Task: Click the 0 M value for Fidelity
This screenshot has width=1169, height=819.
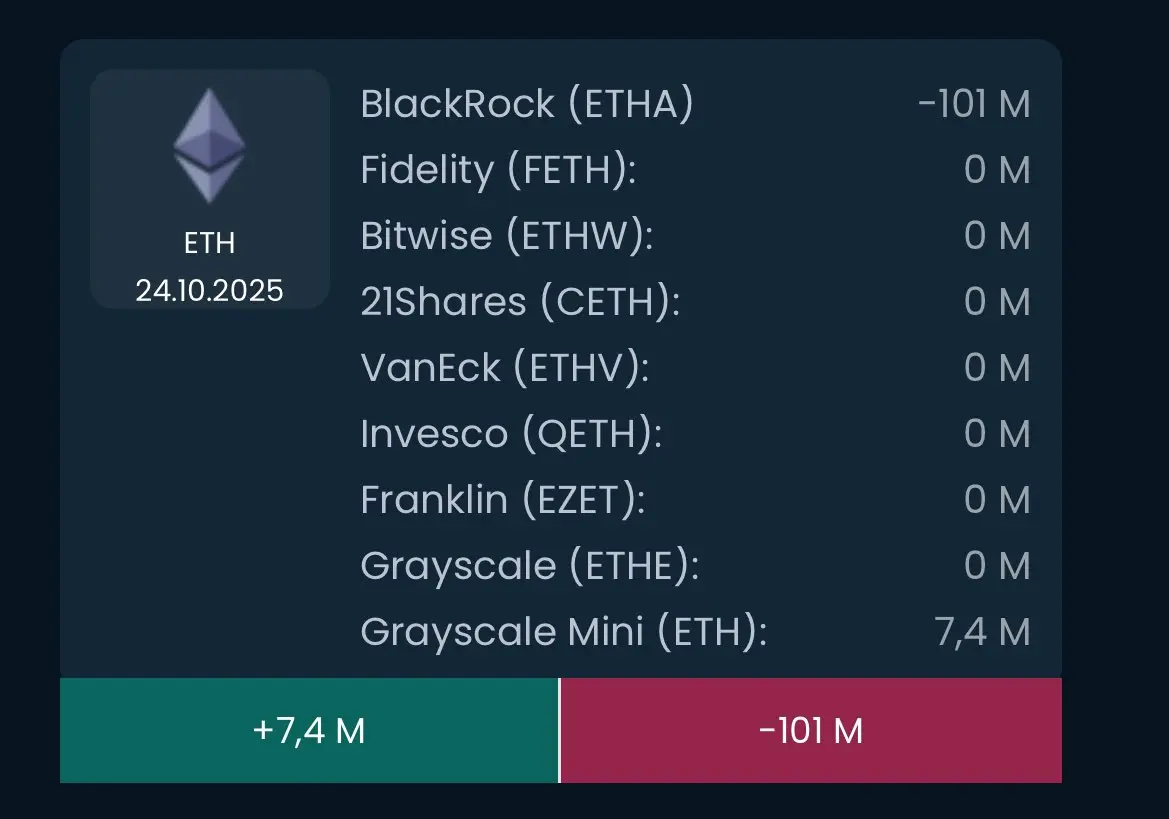Action: [996, 170]
